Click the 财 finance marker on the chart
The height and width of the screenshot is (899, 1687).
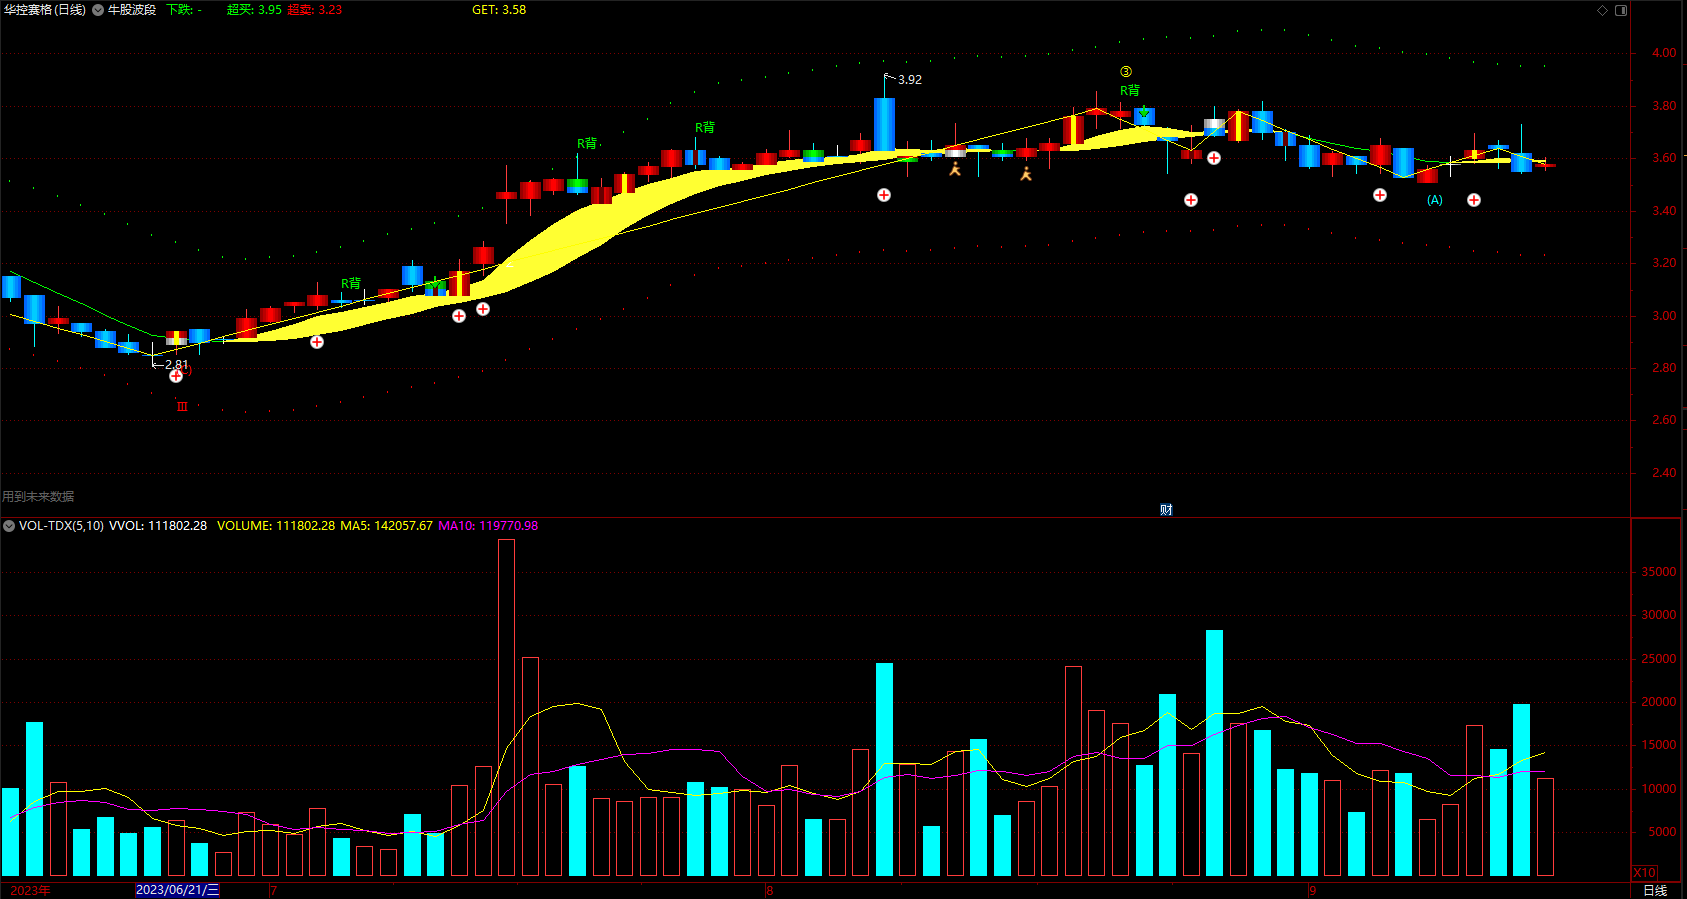click(x=1166, y=510)
